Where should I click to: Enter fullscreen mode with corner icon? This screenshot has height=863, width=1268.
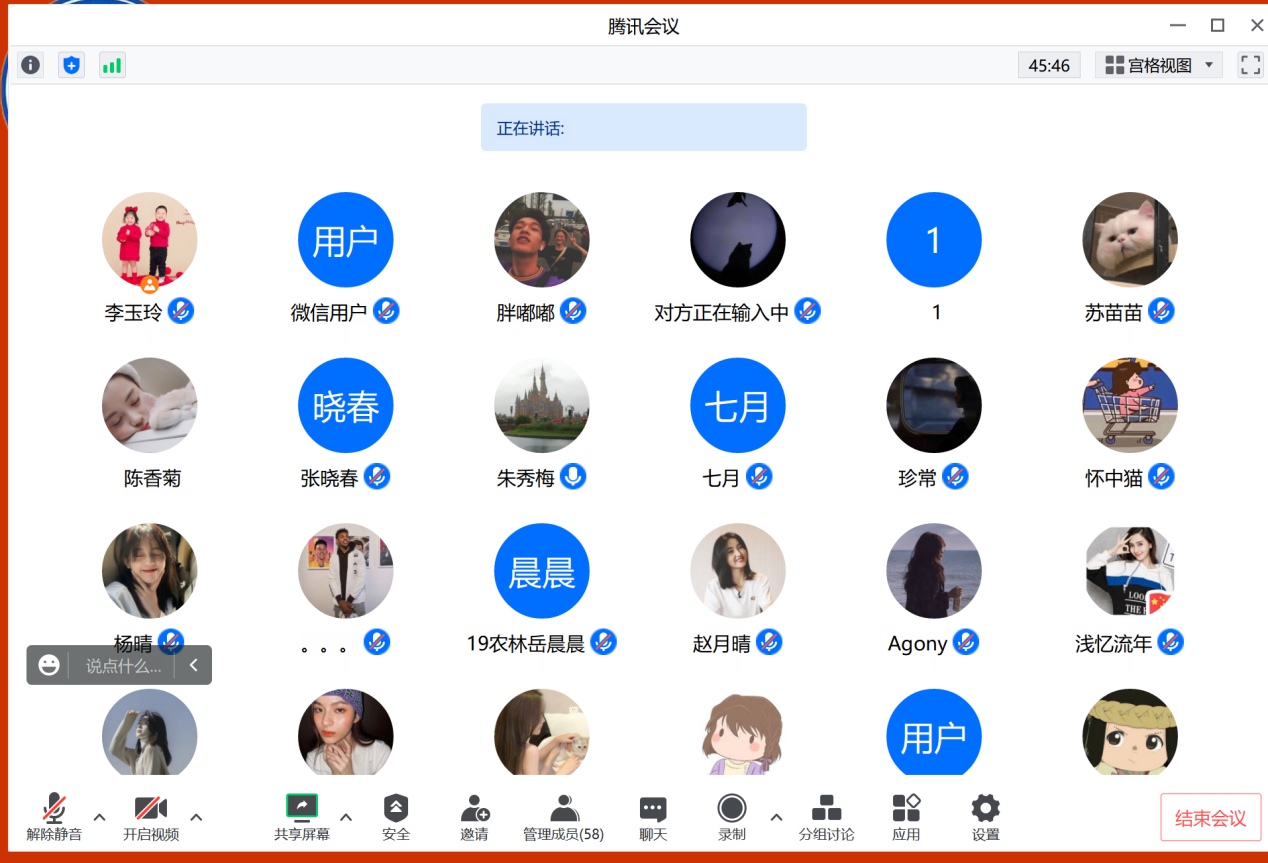(x=1250, y=65)
